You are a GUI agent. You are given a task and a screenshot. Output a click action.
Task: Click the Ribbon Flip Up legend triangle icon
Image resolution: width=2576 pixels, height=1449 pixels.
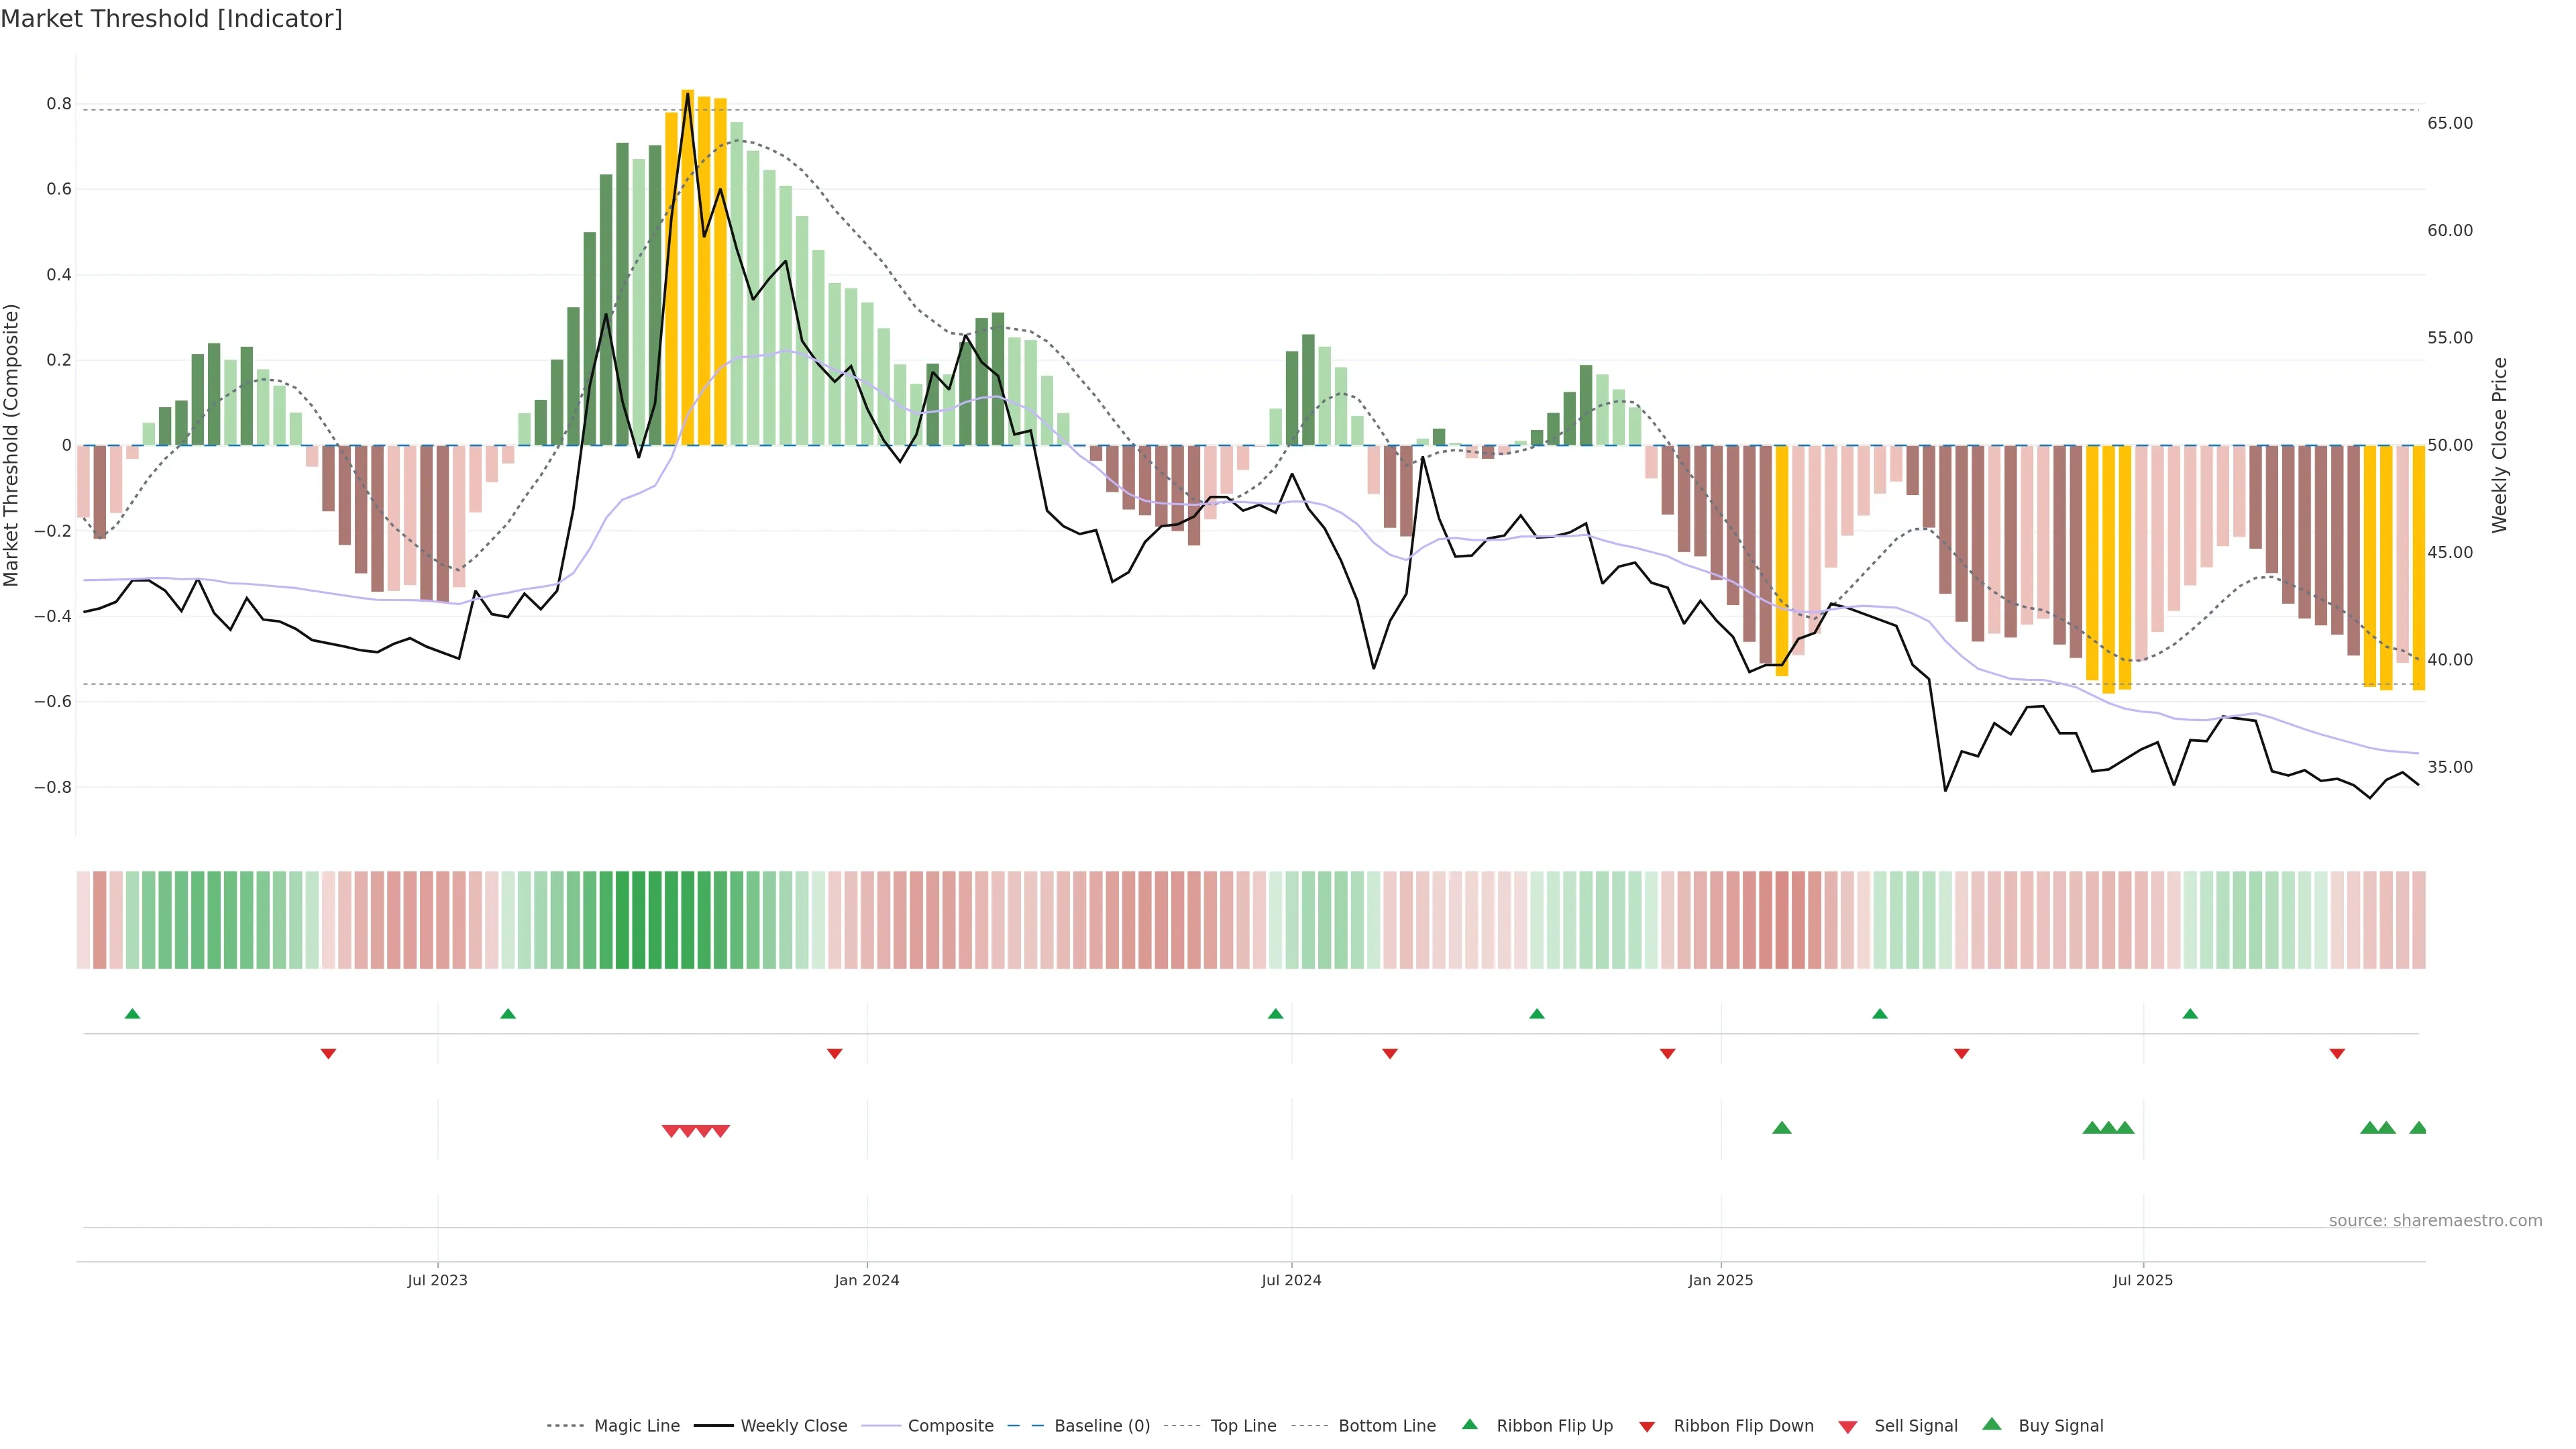[1469, 1424]
